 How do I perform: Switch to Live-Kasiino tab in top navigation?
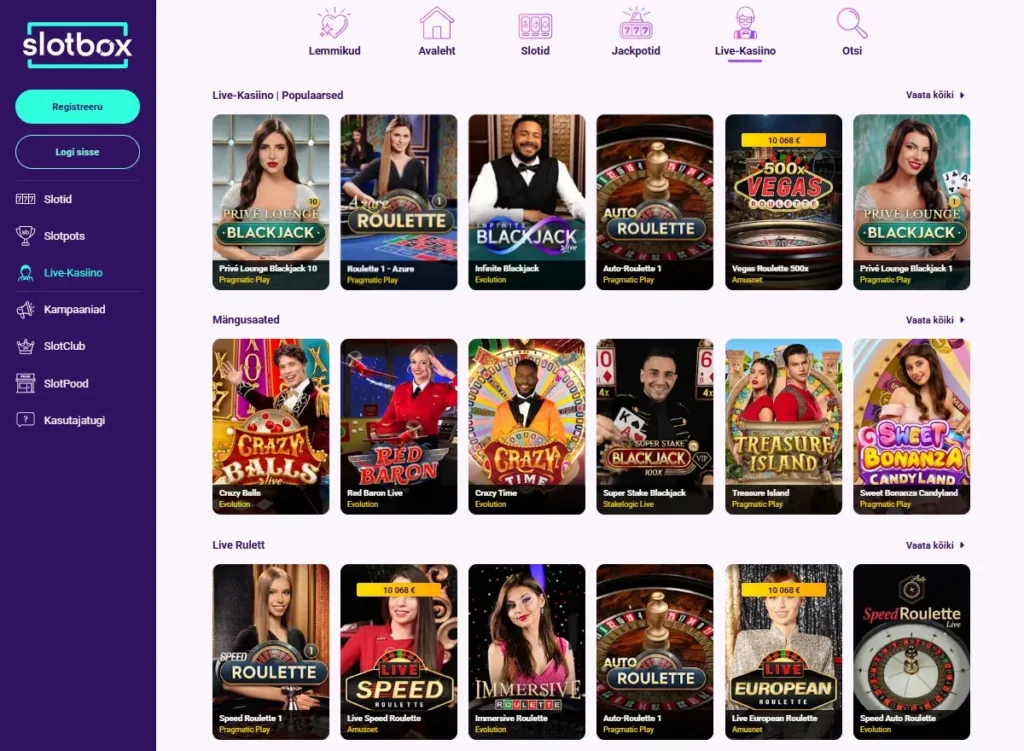(x=745, y=33)
